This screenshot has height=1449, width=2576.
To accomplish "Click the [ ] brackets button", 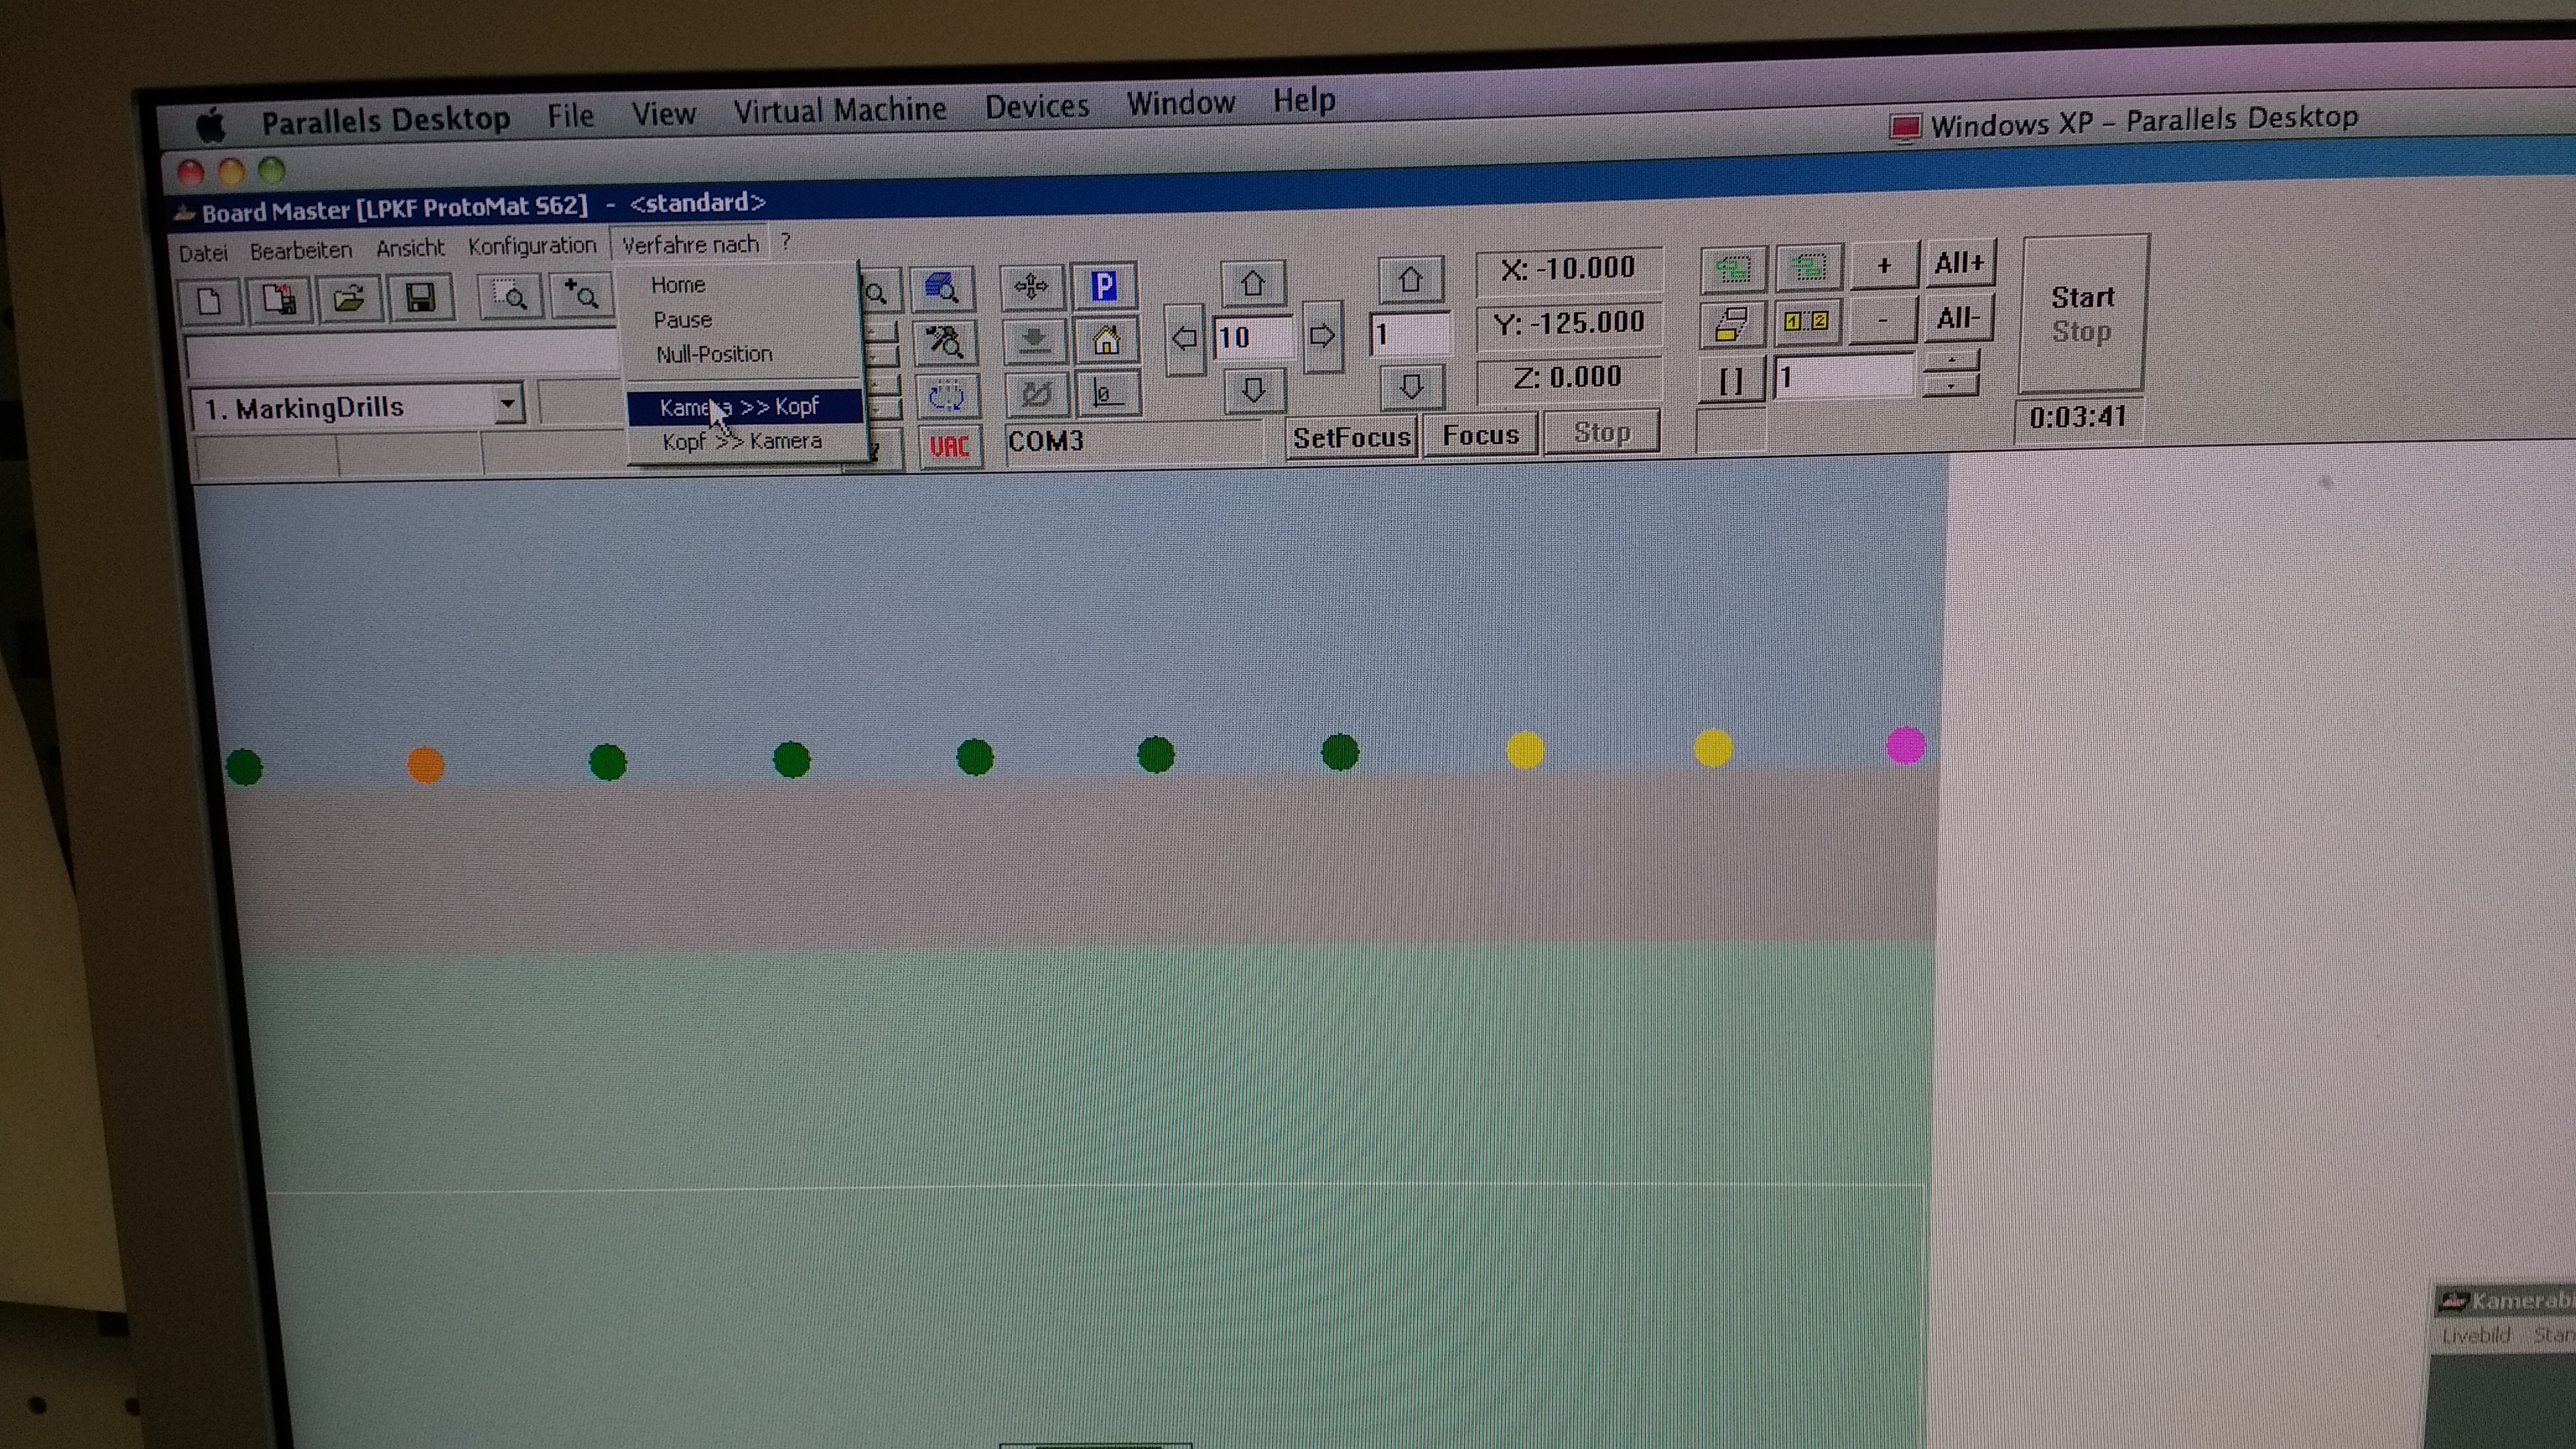I will [1731, 380].
